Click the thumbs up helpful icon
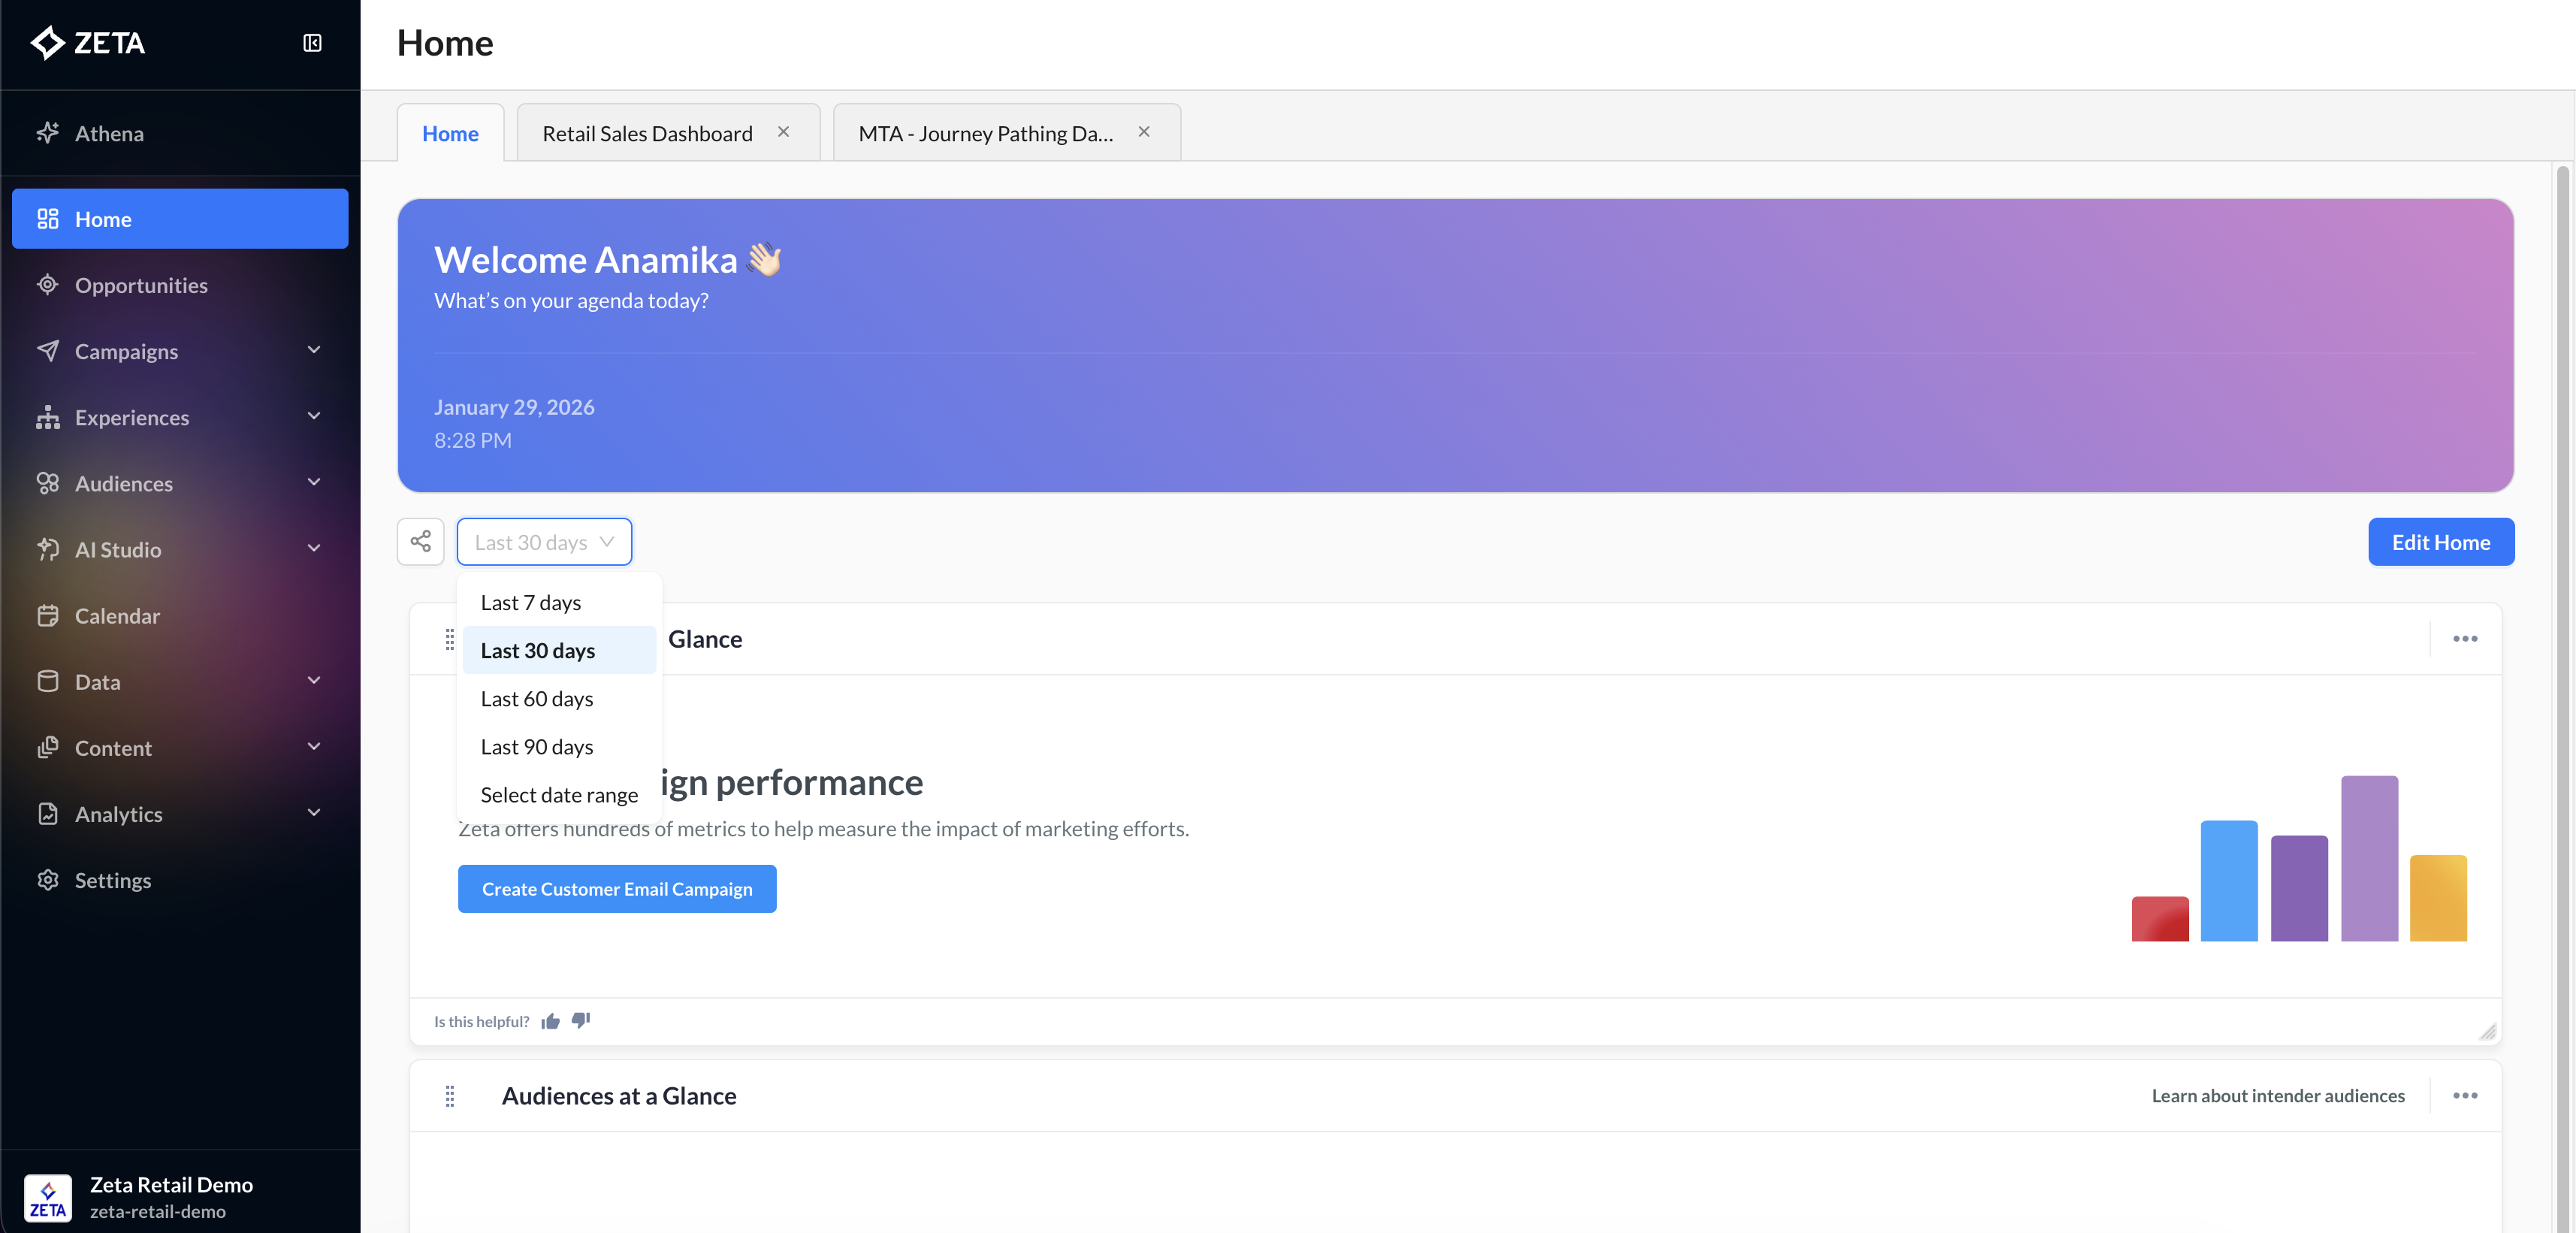2576x1233 pixels. (550, 1021)
